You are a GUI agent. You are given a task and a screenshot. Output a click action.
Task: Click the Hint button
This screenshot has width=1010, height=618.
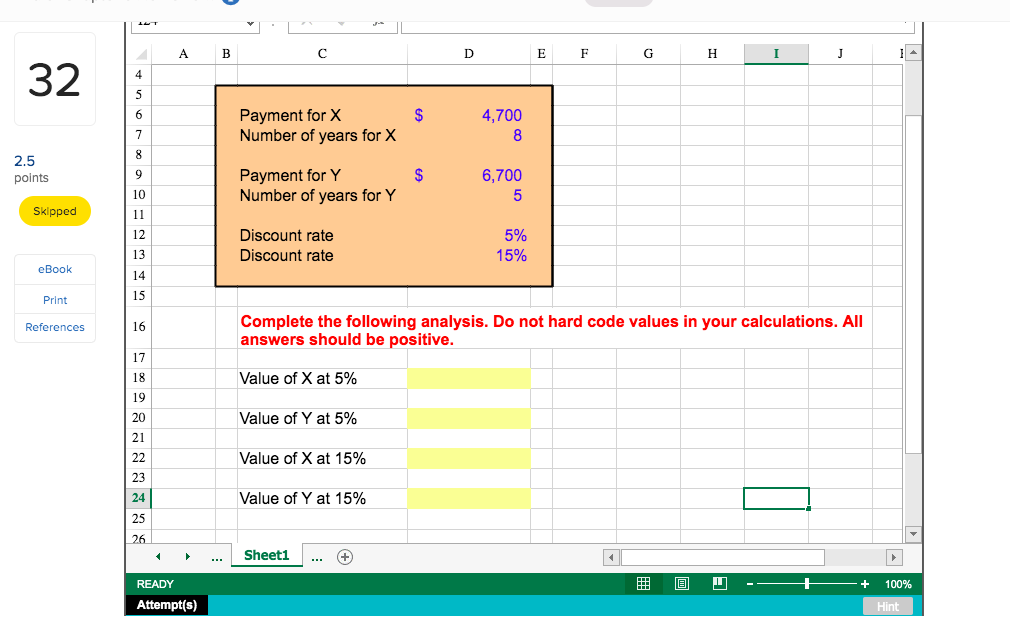pos(888,605)
